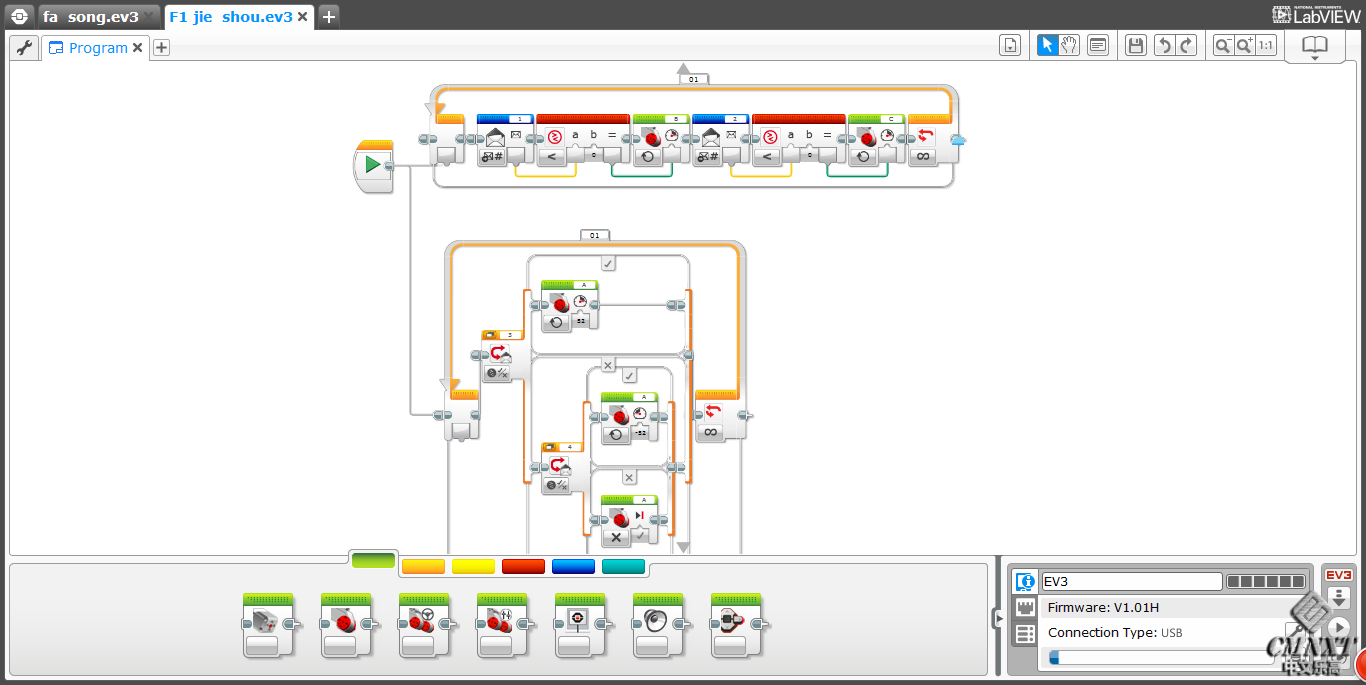This screenshot has height=685, width=1366.
Task: Redo the last action
Action: coord(1186,45)
